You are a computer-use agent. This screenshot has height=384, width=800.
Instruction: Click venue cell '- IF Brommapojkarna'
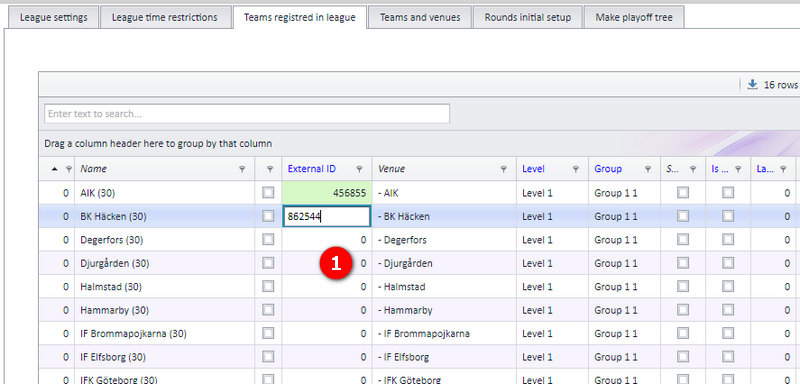tap(444, 334)
